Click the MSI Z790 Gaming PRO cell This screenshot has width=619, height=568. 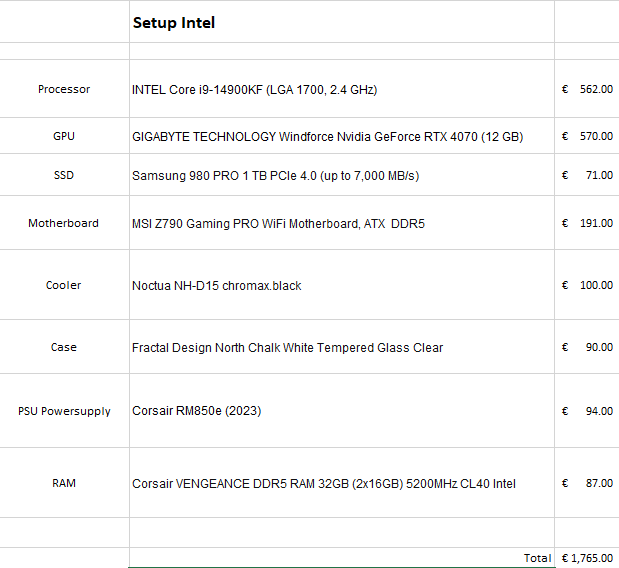342,223
